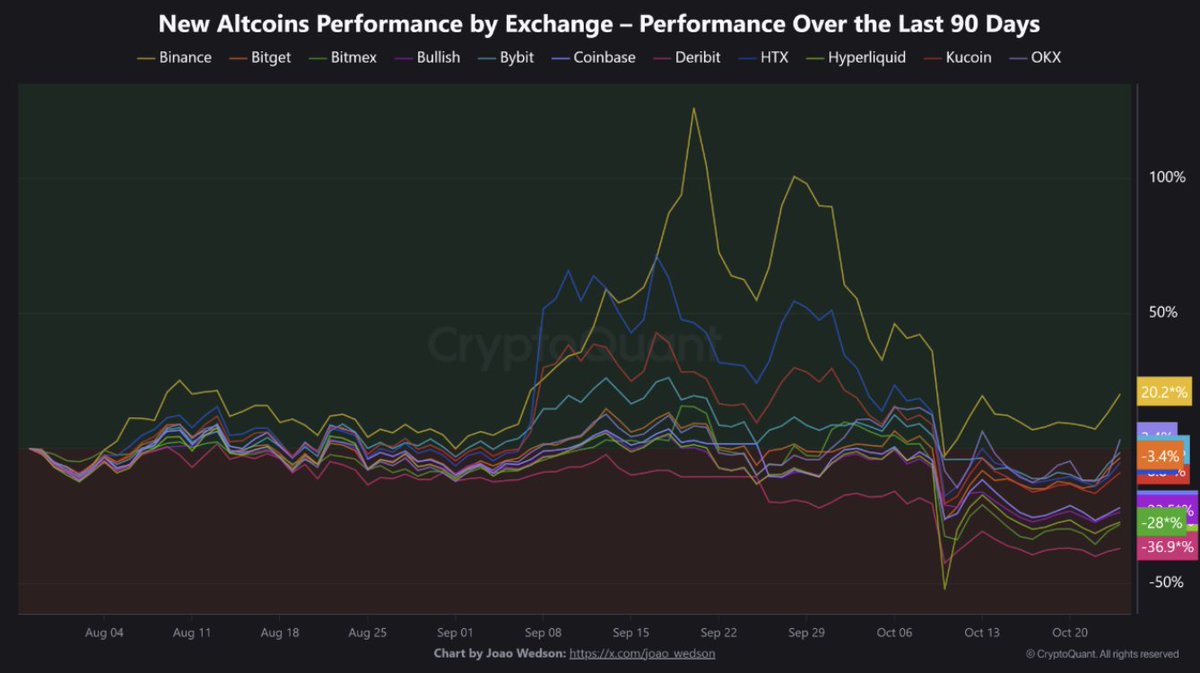Image resolution: width=1200 pixels, height=673 pixels.
Task: Toggle the Bitmex legend entry
Action: click(x=356, y=57)
